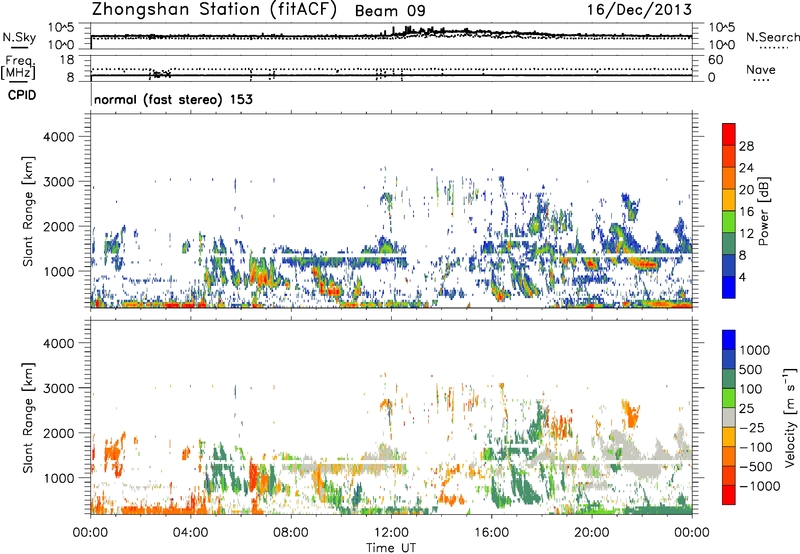Click the "60" label on right frequency panel

click(x=715, y=60)
